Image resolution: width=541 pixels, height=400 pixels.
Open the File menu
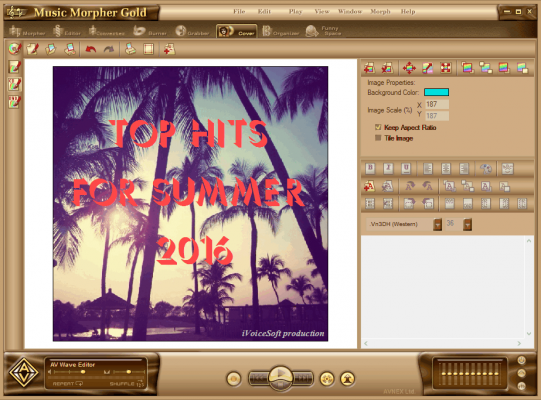pyautogui.click(x=239, y=12)
